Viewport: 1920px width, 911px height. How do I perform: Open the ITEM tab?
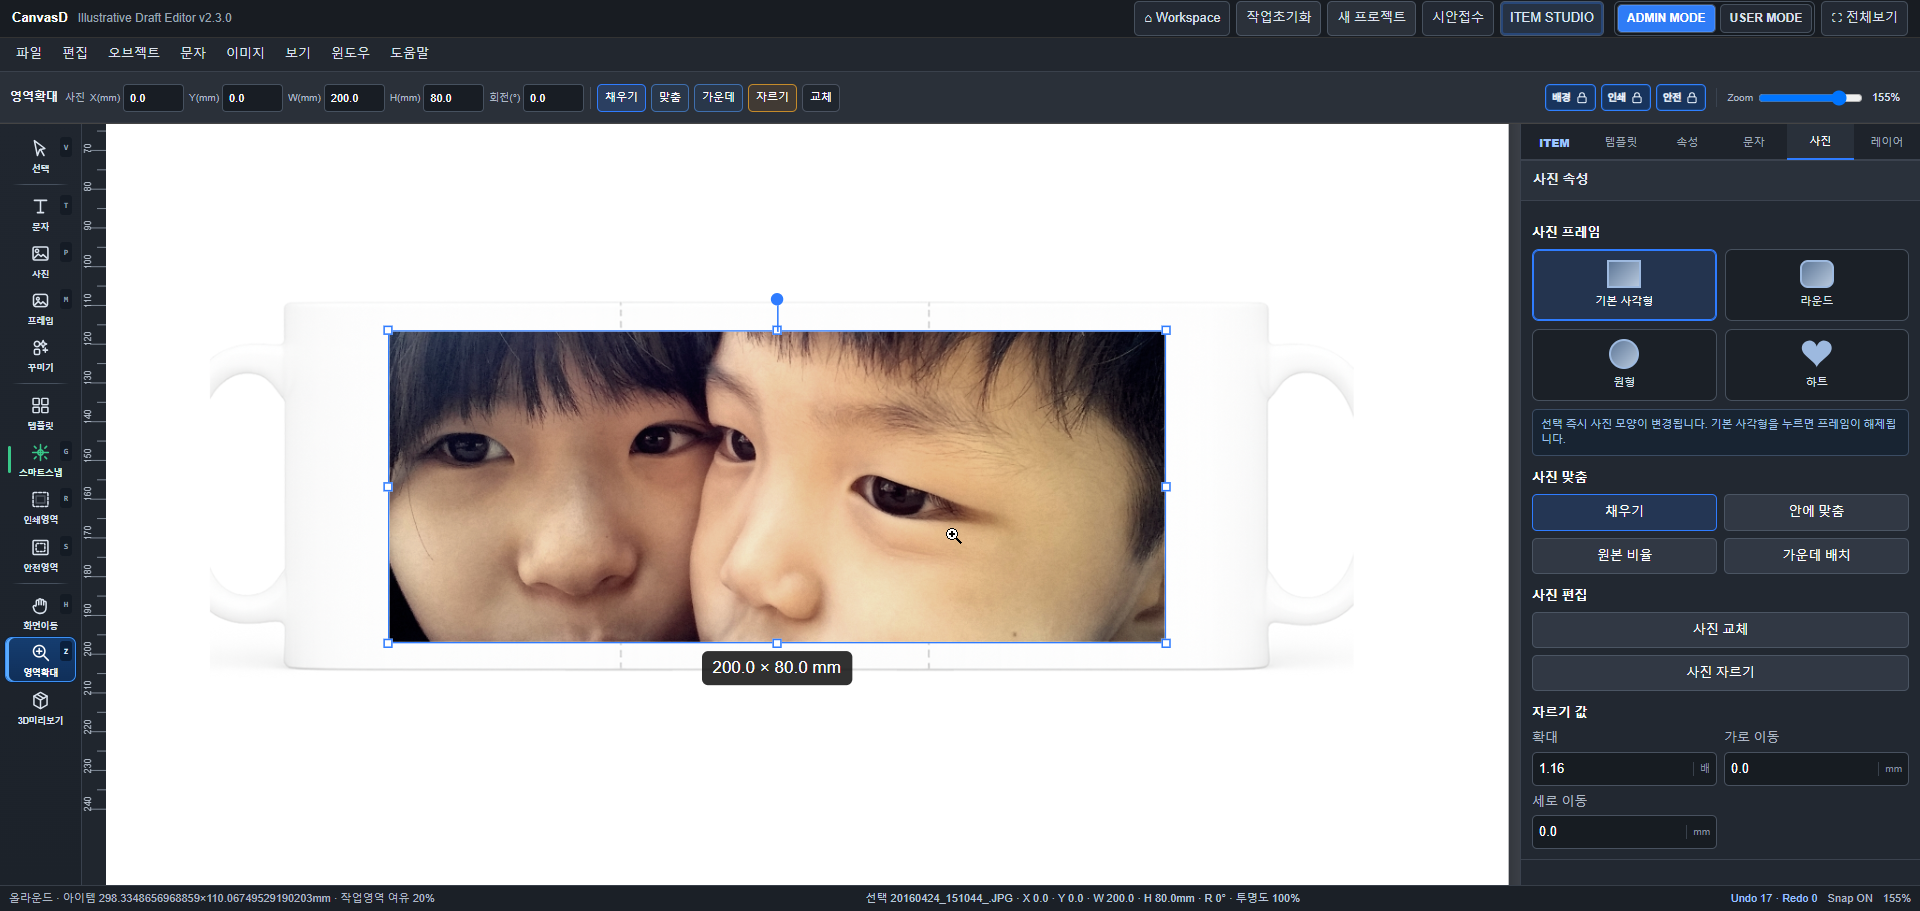pyautogui.click(x=1554, y=142)
